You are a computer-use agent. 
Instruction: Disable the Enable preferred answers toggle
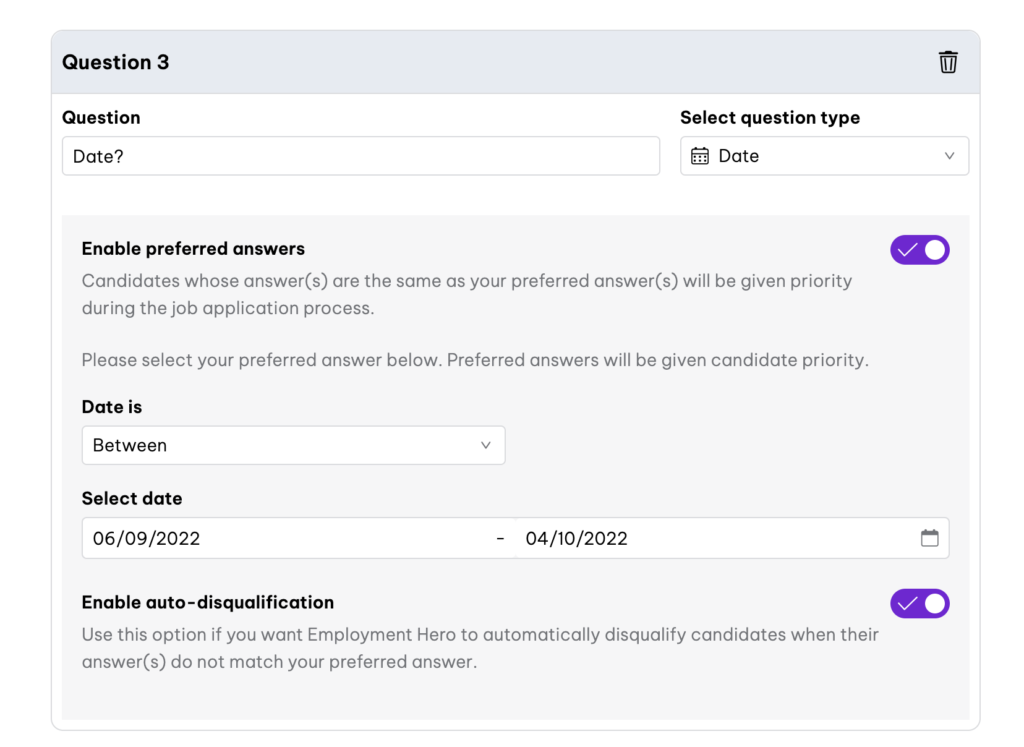pyautogui.click(x=920, y=249)
